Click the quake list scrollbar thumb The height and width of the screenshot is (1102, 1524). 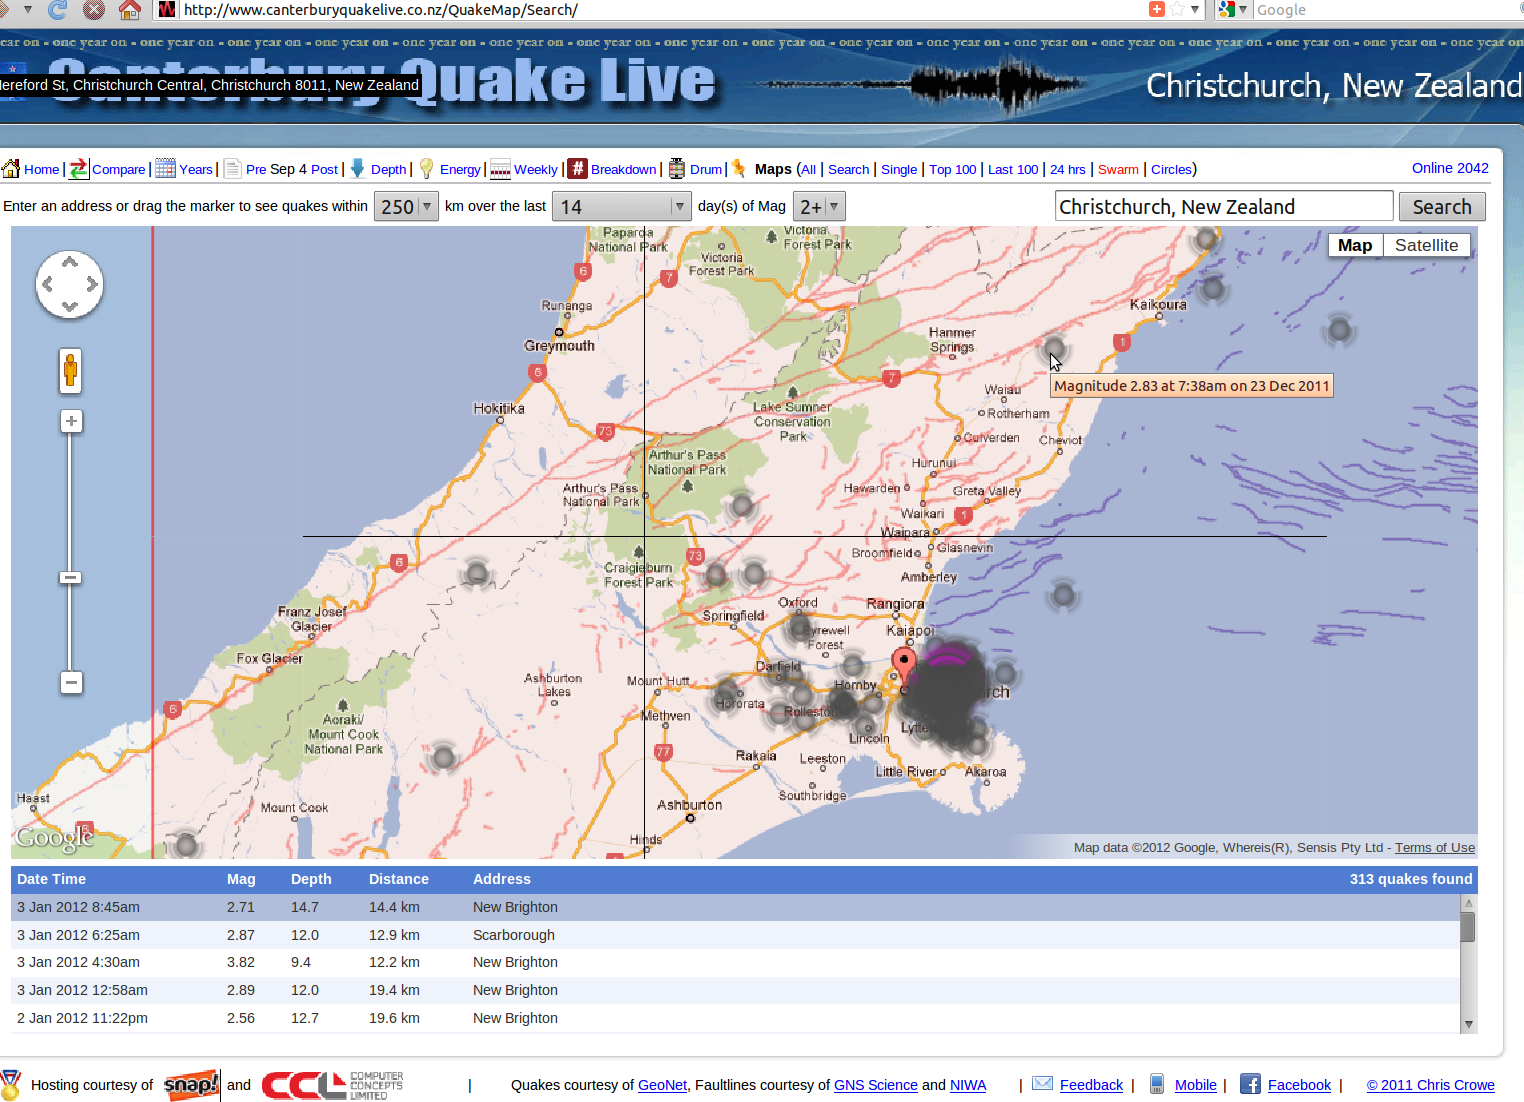click(1468, 927)
